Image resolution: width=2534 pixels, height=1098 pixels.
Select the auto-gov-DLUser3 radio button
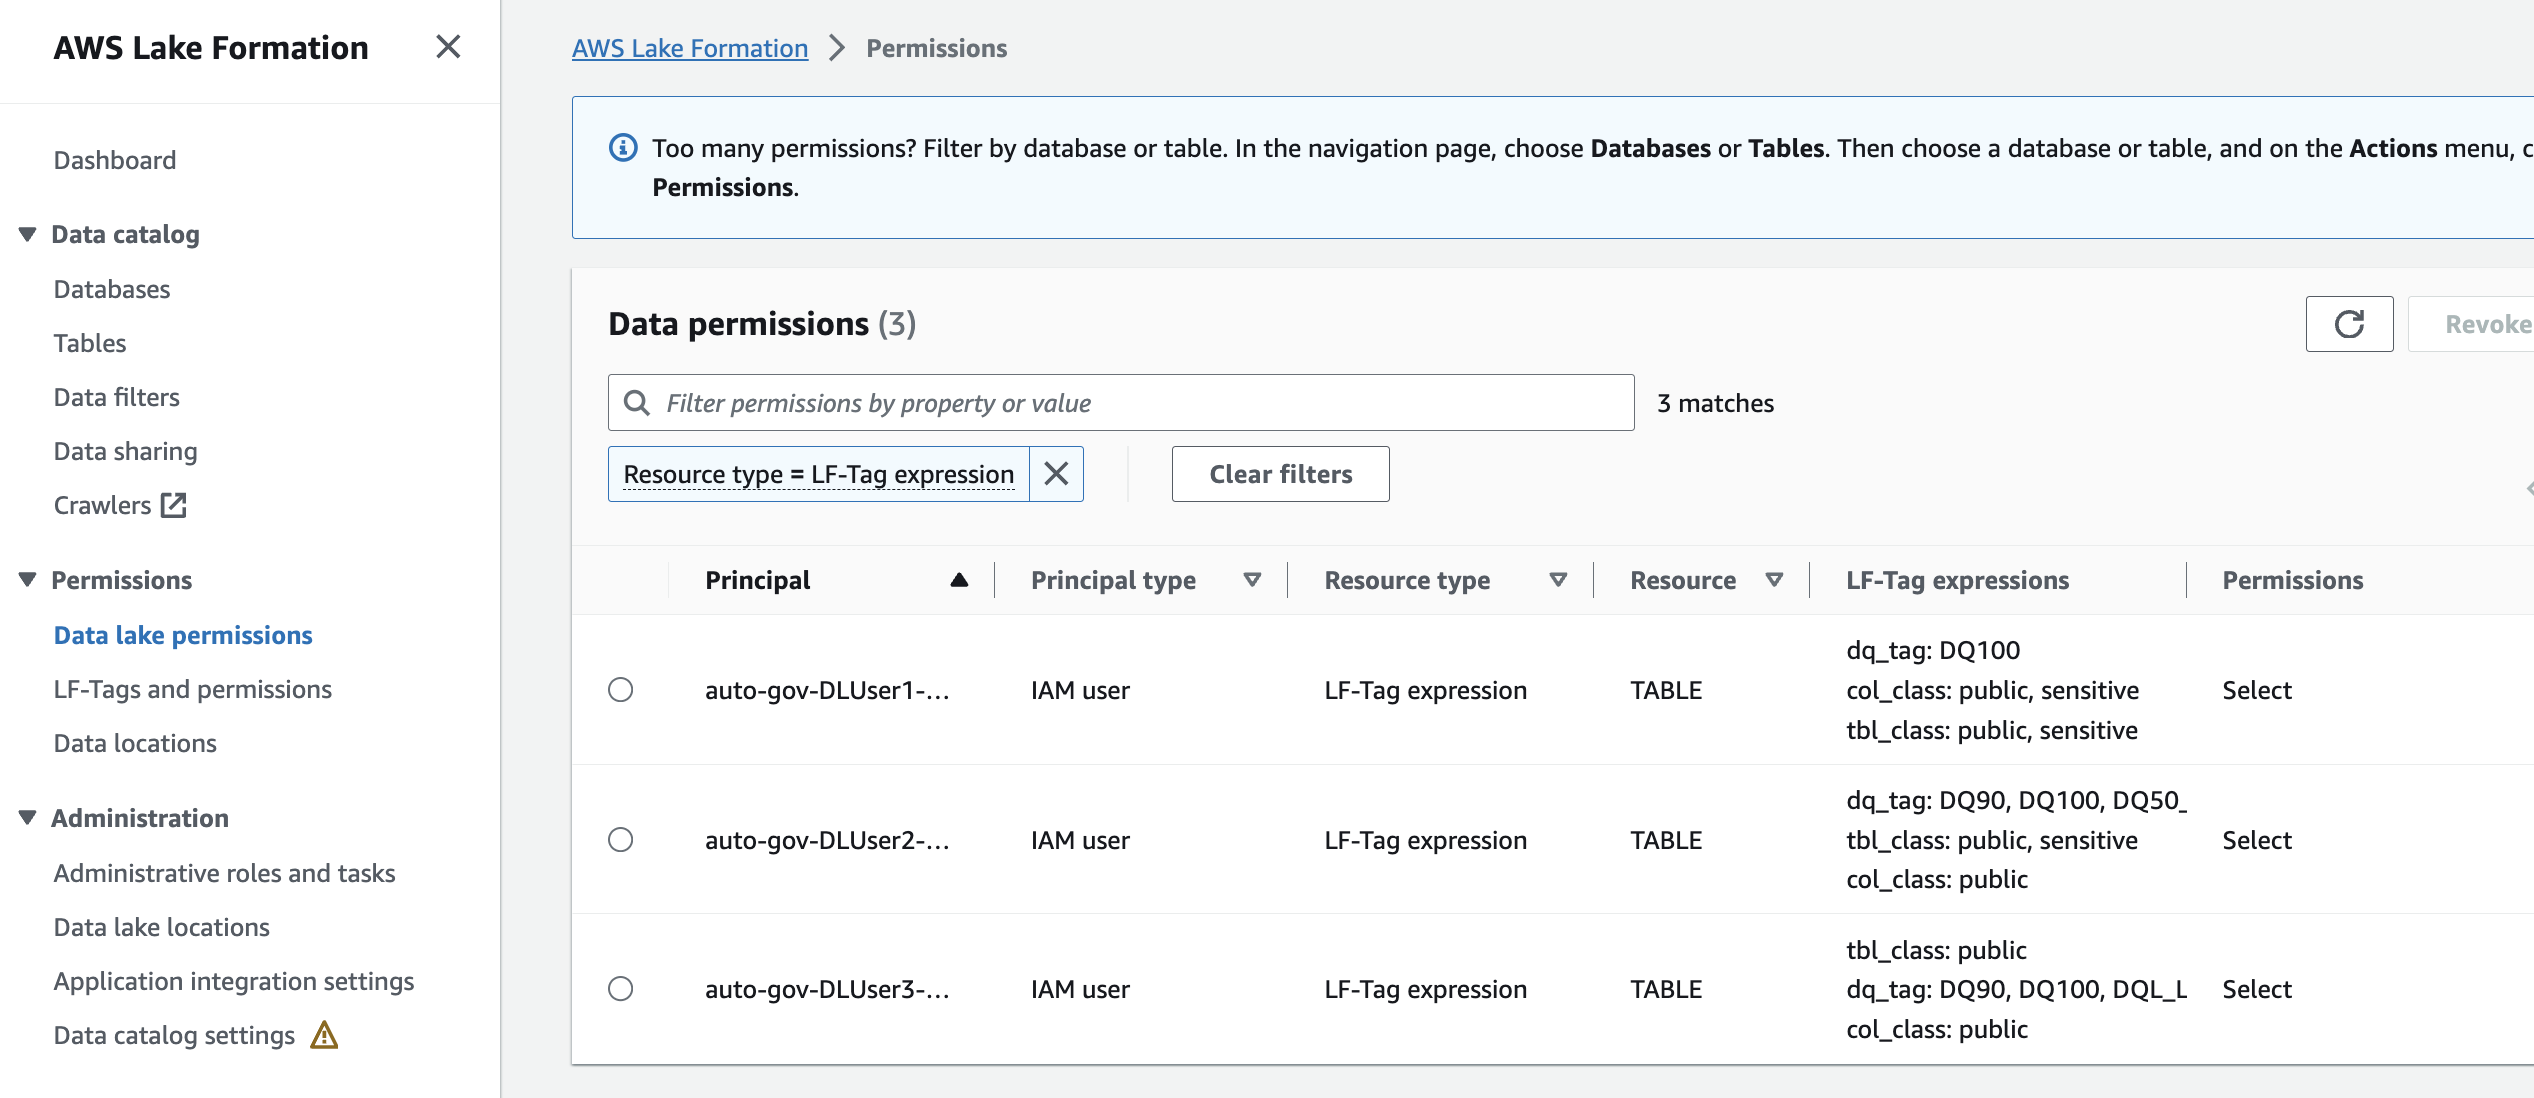point(621,989)
